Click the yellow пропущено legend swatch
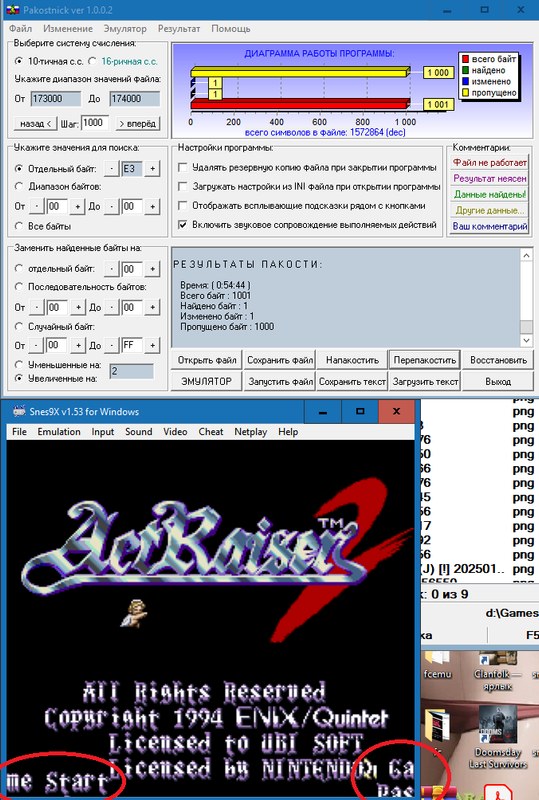Viewport: 539px width, 800px height. pos(465,93)
